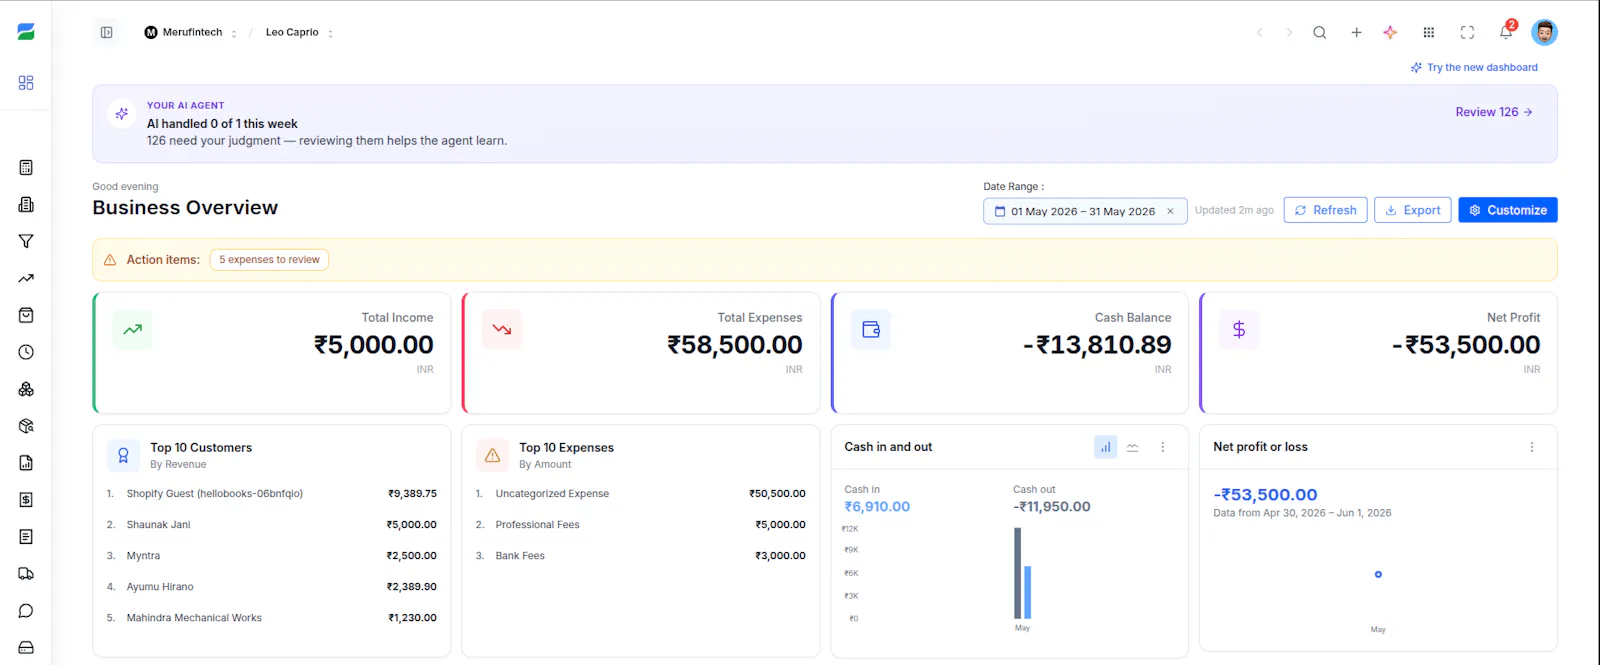Open the 5 expenses to review item
The width and height of the screenshot is (1600, 665).
269,260
